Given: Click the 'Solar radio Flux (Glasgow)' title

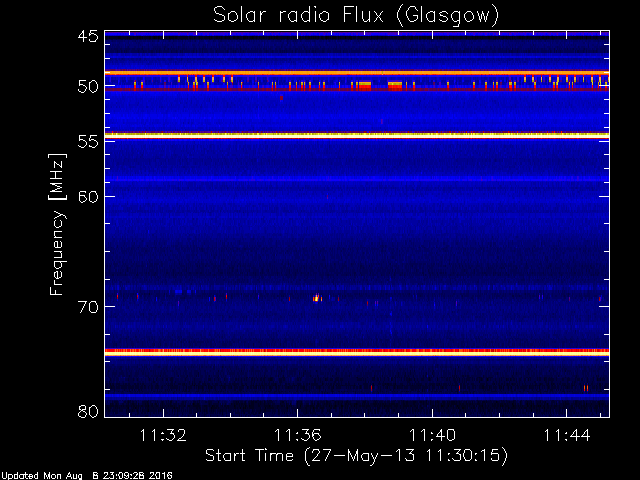Looking at the screenshot, I should click(356, 16).
